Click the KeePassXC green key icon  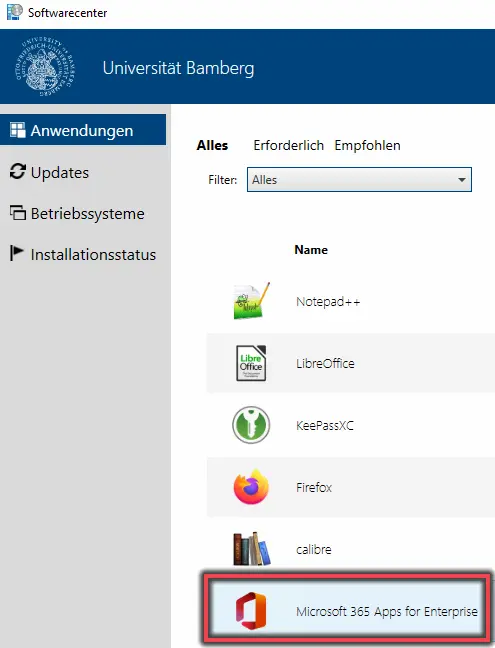251,425
